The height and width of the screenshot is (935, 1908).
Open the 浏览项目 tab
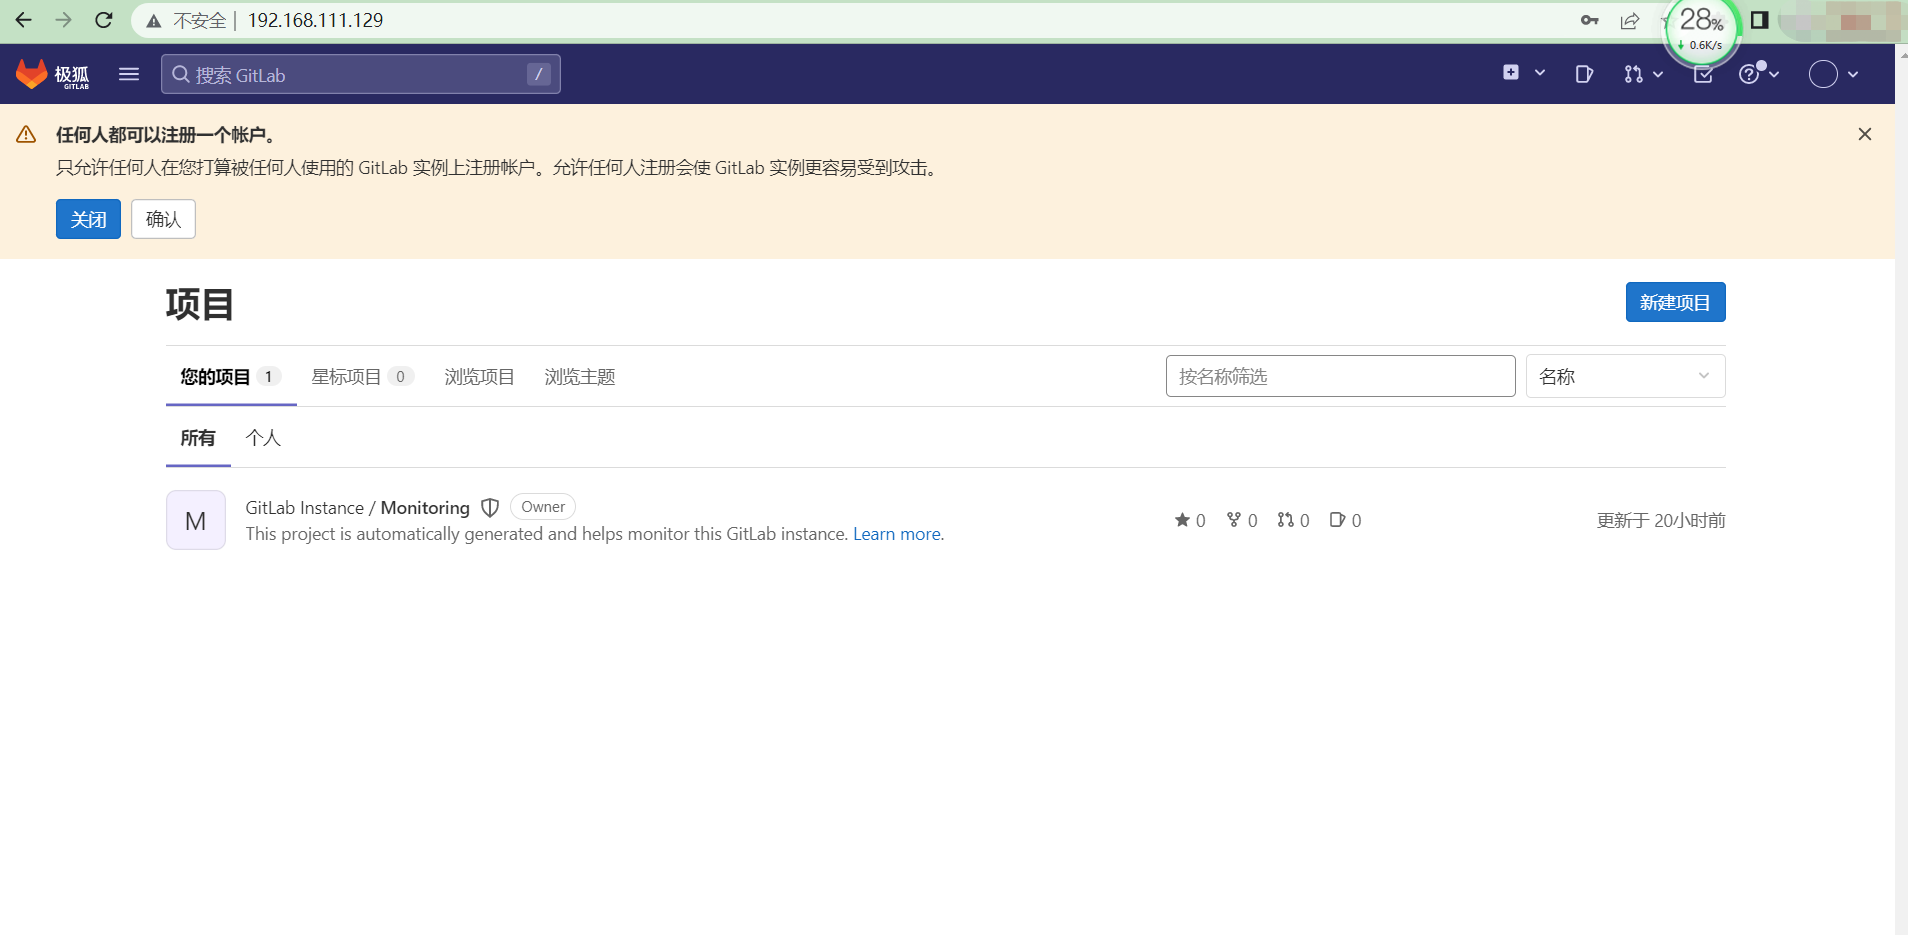[479, 377]
